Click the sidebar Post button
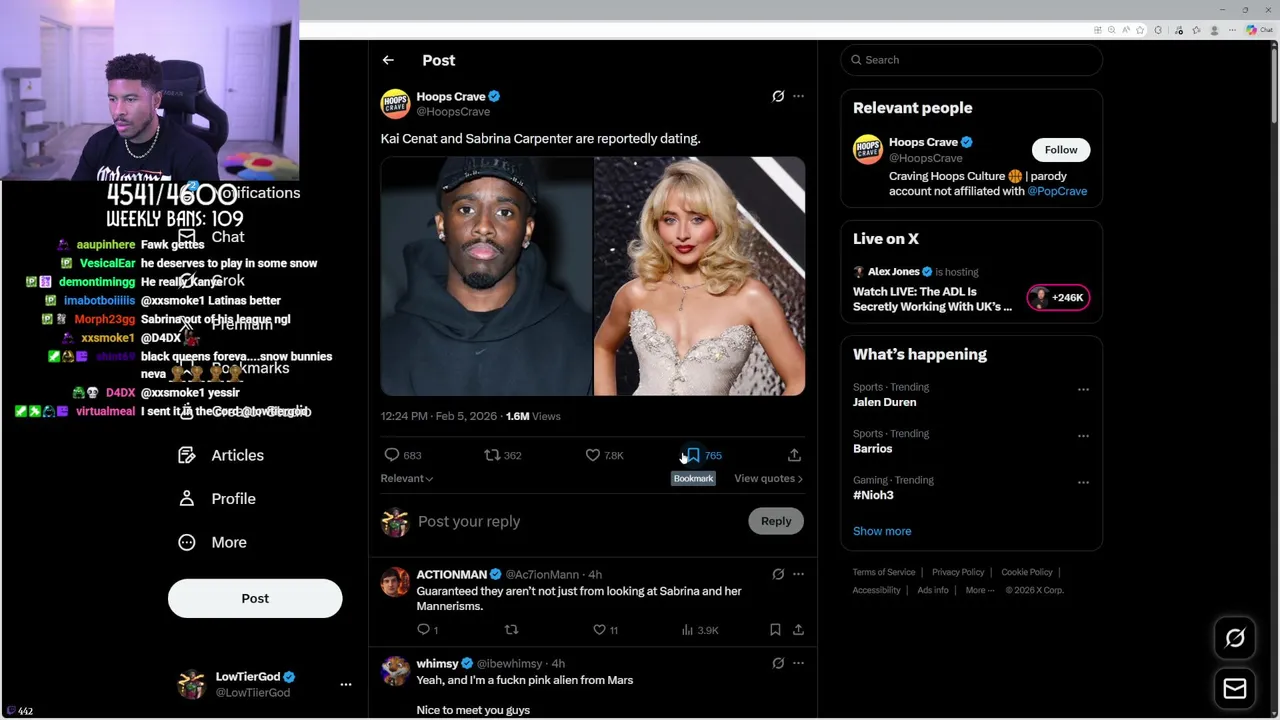The height and width of the screenshot is (720, 1280). coord(255,598)
